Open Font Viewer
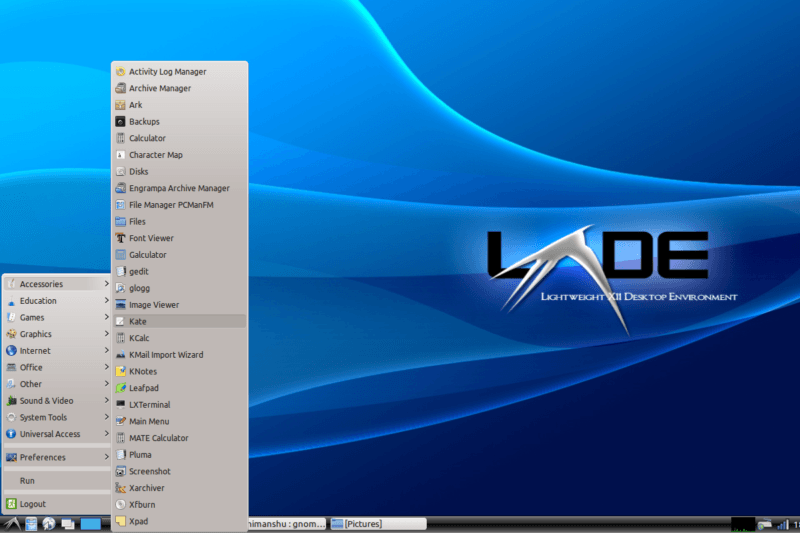 tap(179, 238)
